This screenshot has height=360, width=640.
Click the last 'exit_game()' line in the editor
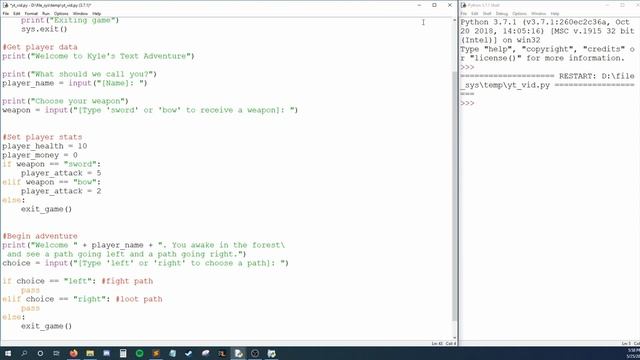[47, 326]
